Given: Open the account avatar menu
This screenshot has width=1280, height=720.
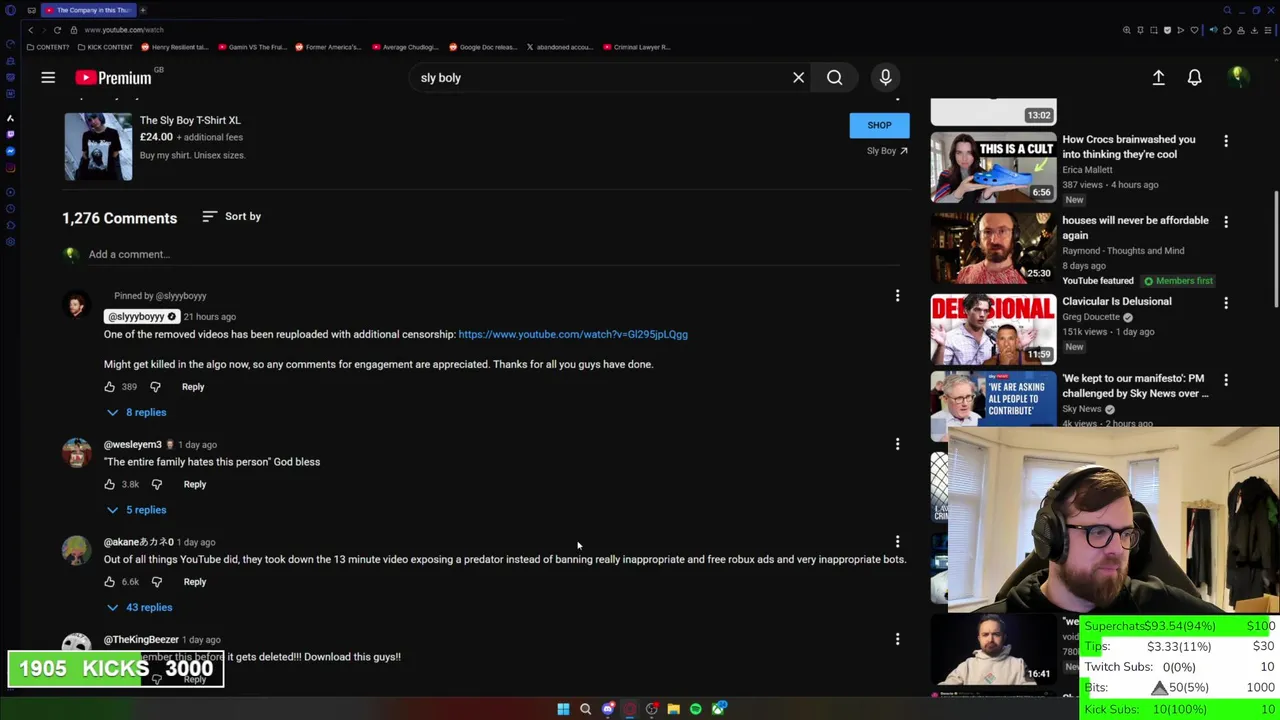Looking at the screenshot, I should click(x=1237, y=78).
